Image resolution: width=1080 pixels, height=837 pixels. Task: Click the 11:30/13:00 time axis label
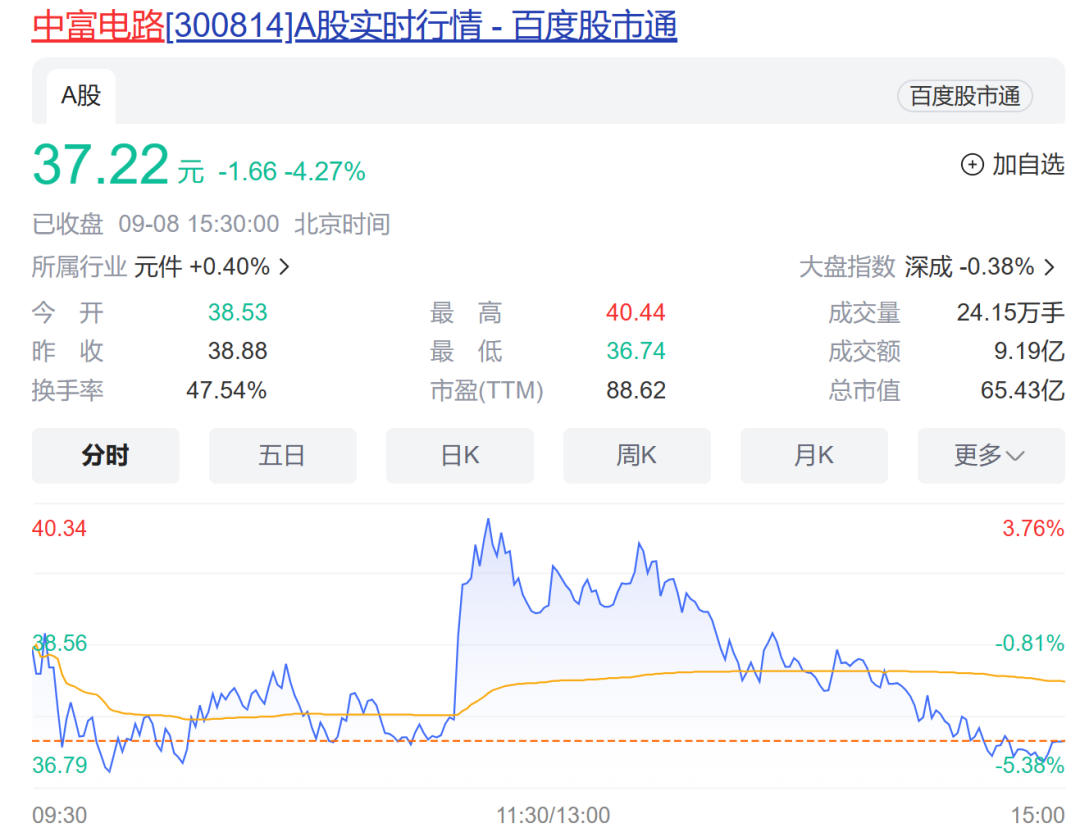553,816
